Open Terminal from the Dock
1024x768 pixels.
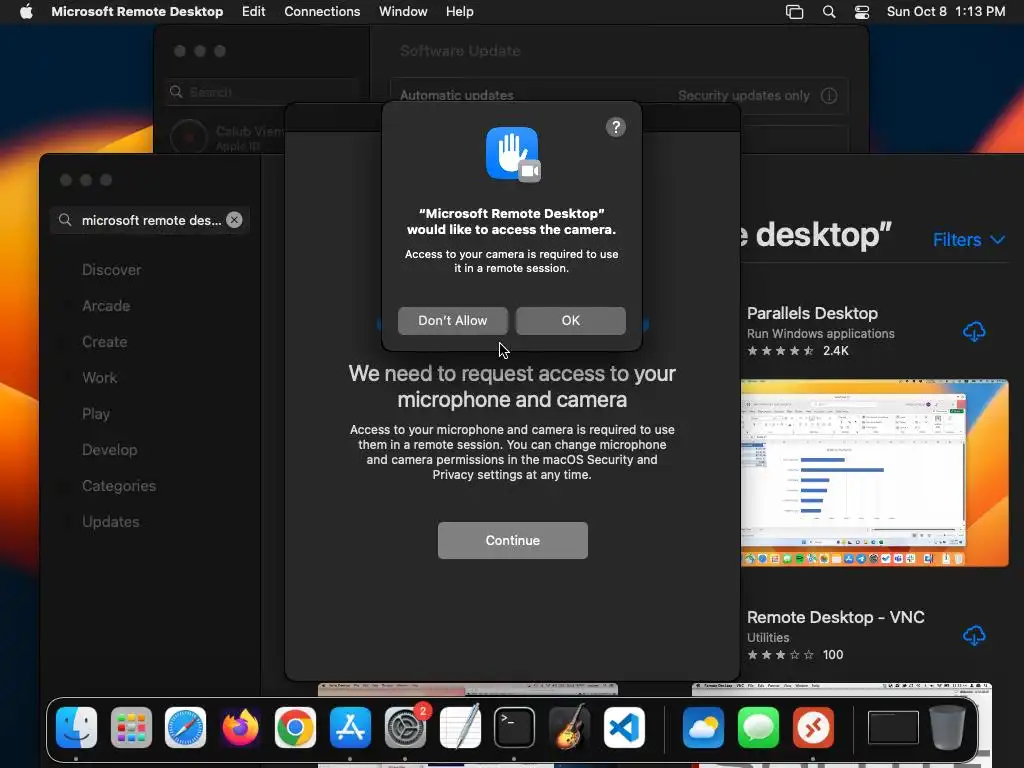(514, 727)
